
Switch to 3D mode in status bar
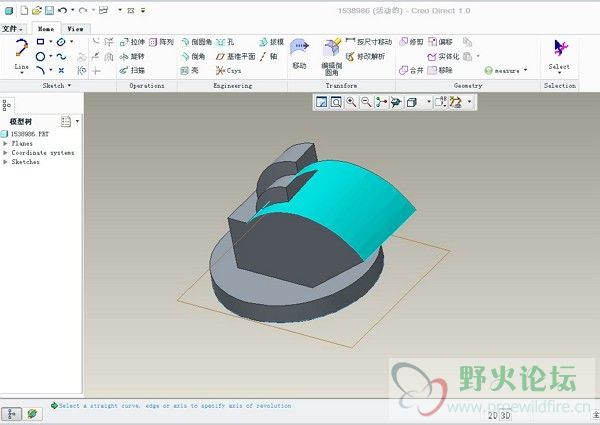point(505,415)
